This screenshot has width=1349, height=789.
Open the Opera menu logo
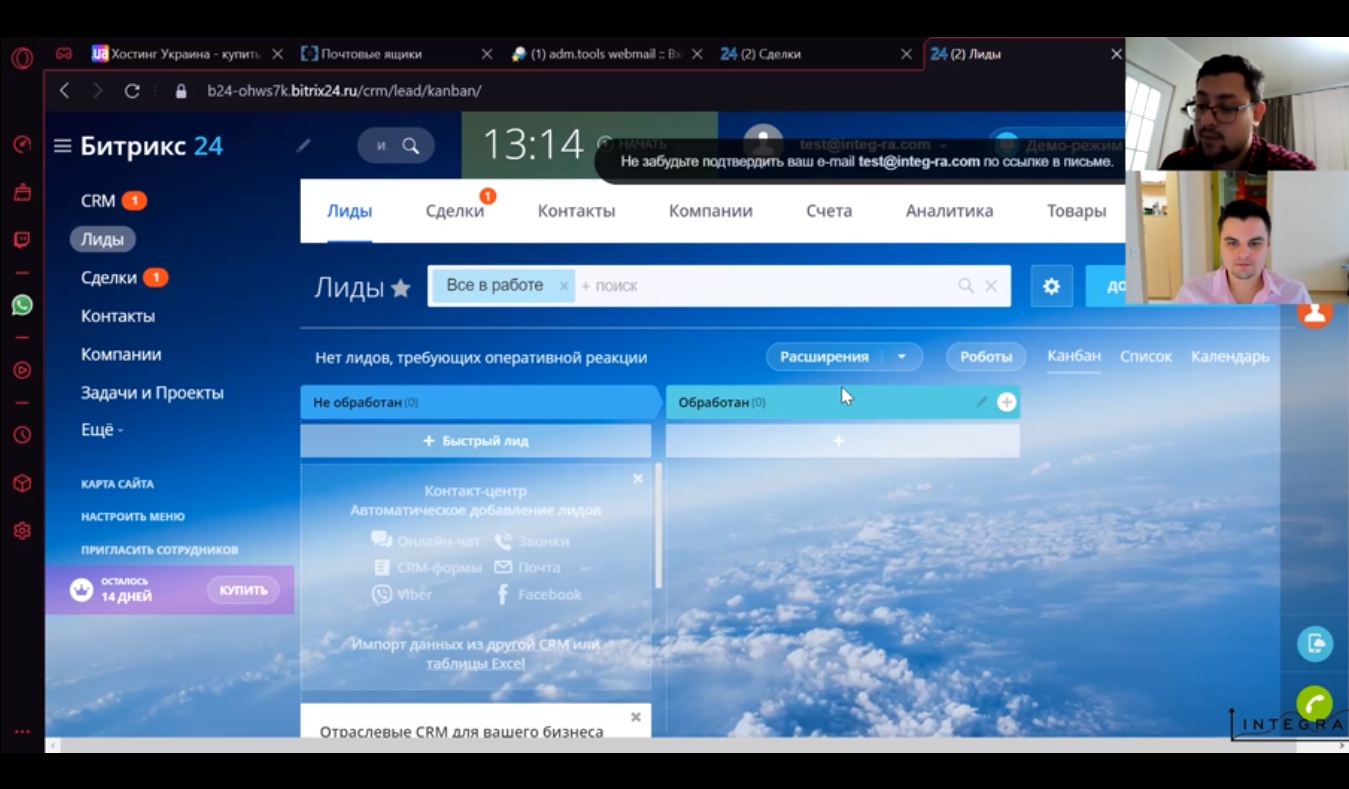pyautogui.click(x=22, y=57)
